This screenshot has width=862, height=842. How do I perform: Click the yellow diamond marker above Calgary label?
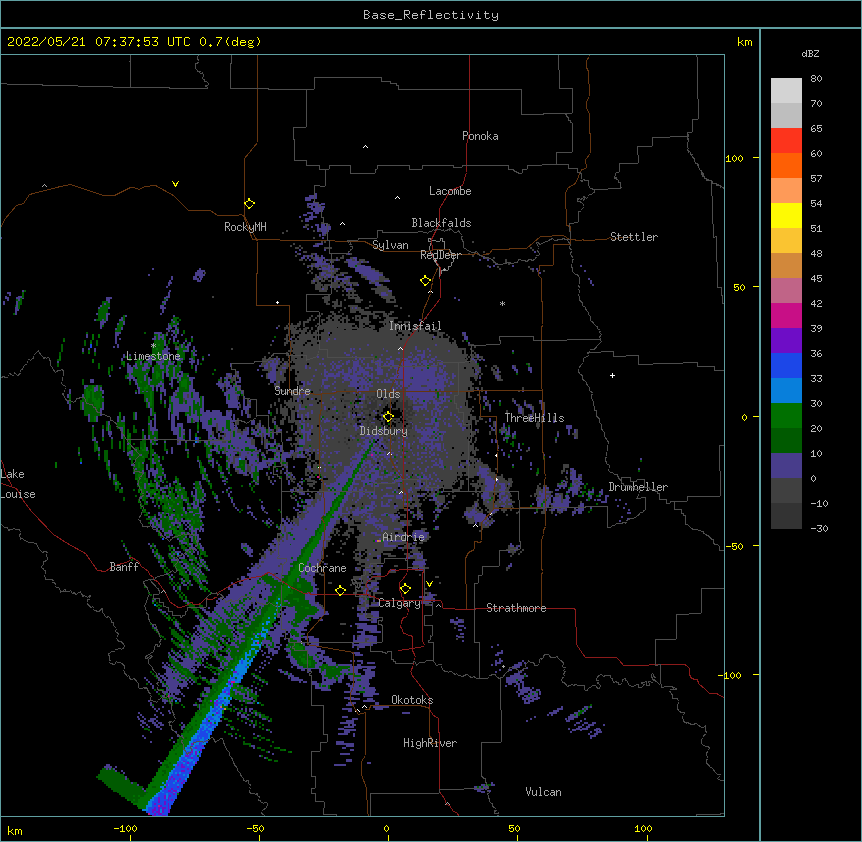[405, 589]
